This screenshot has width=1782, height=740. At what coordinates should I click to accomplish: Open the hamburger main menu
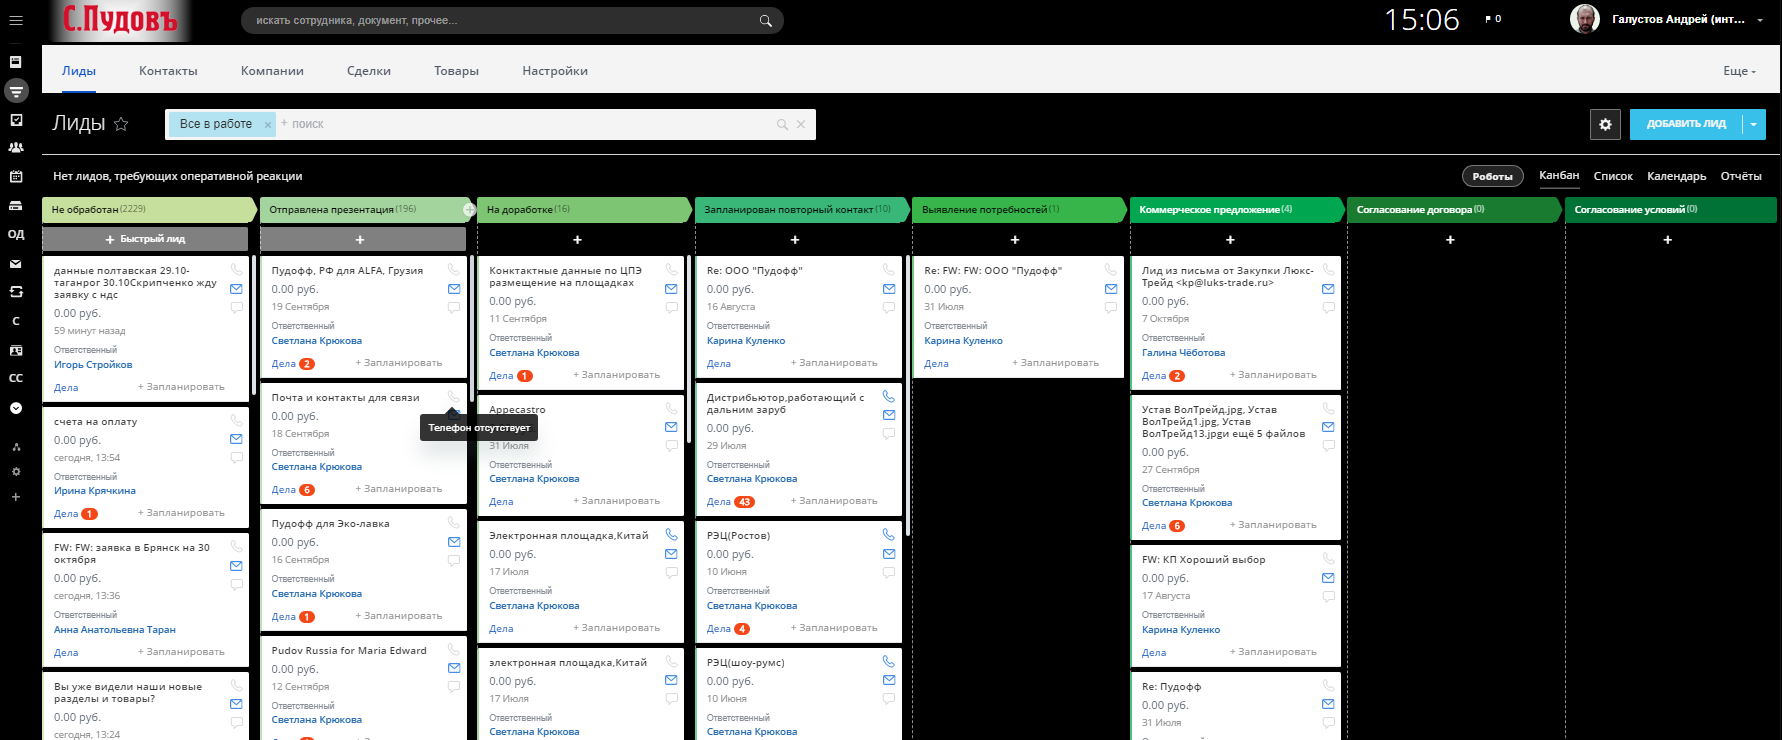click(x=16, y=20)
